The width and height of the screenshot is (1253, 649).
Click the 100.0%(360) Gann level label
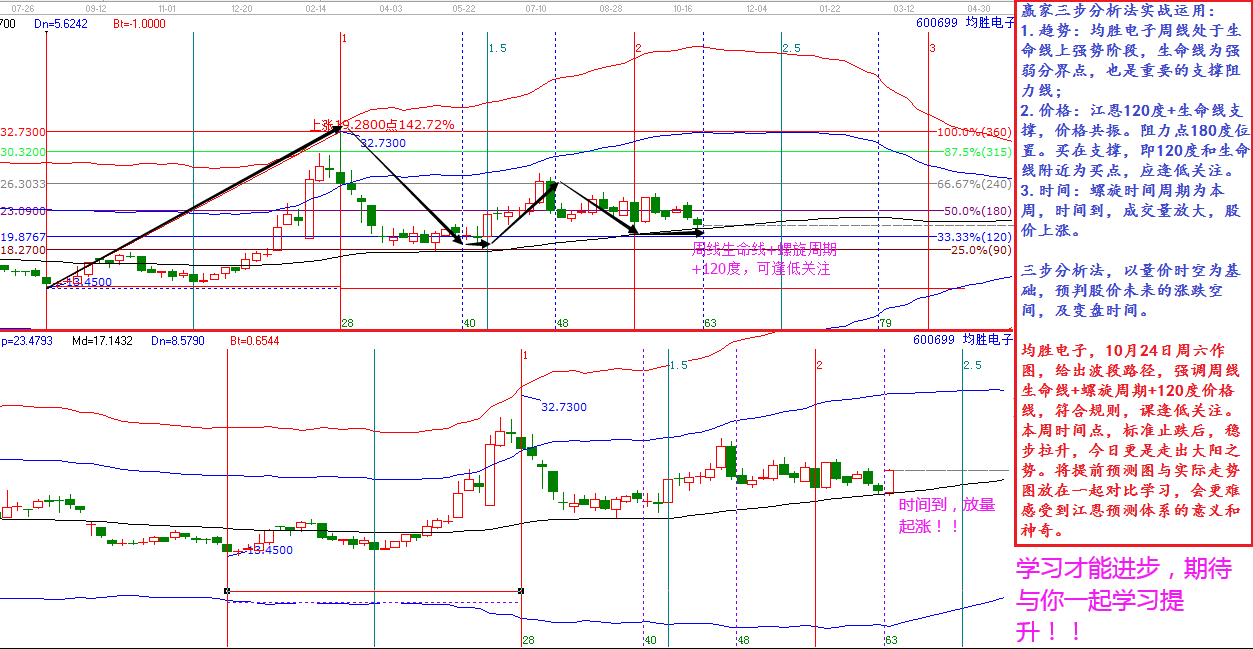point(974,132)
